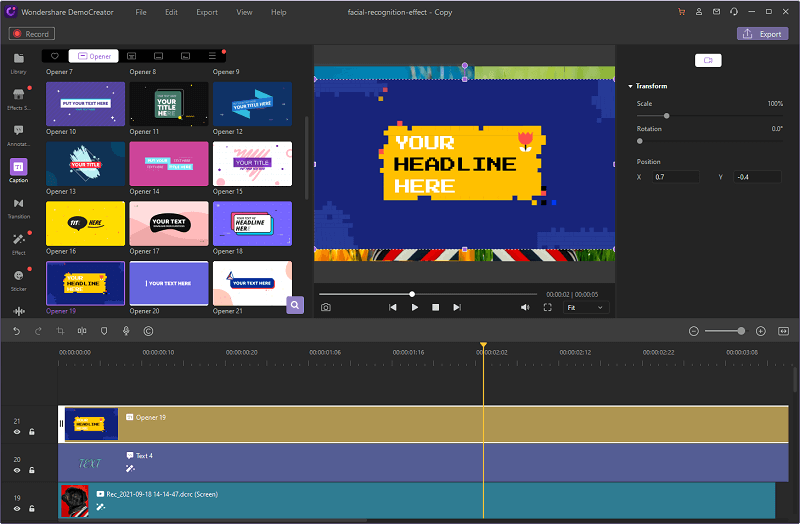Screen dimensions: 800x524
Task: Switch to the third caption category tab
Action: tap(159, 56)
